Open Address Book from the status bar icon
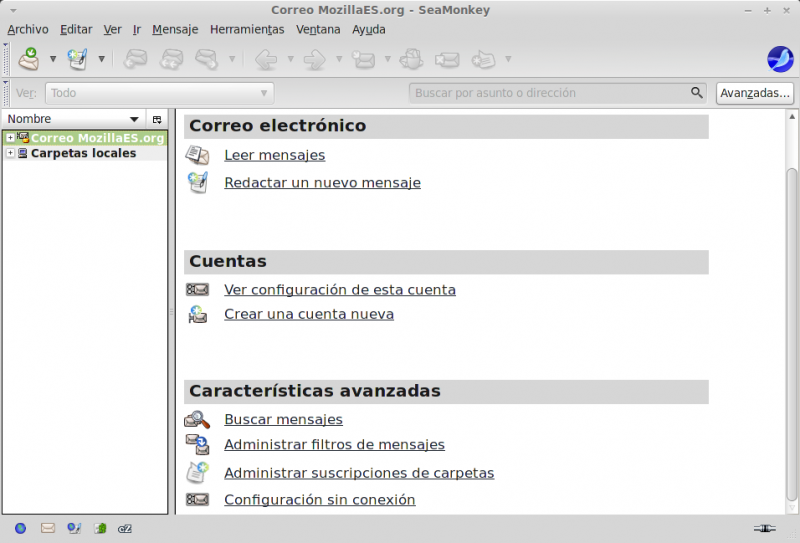This screenshot has height=543, width=800. point(100,528)
